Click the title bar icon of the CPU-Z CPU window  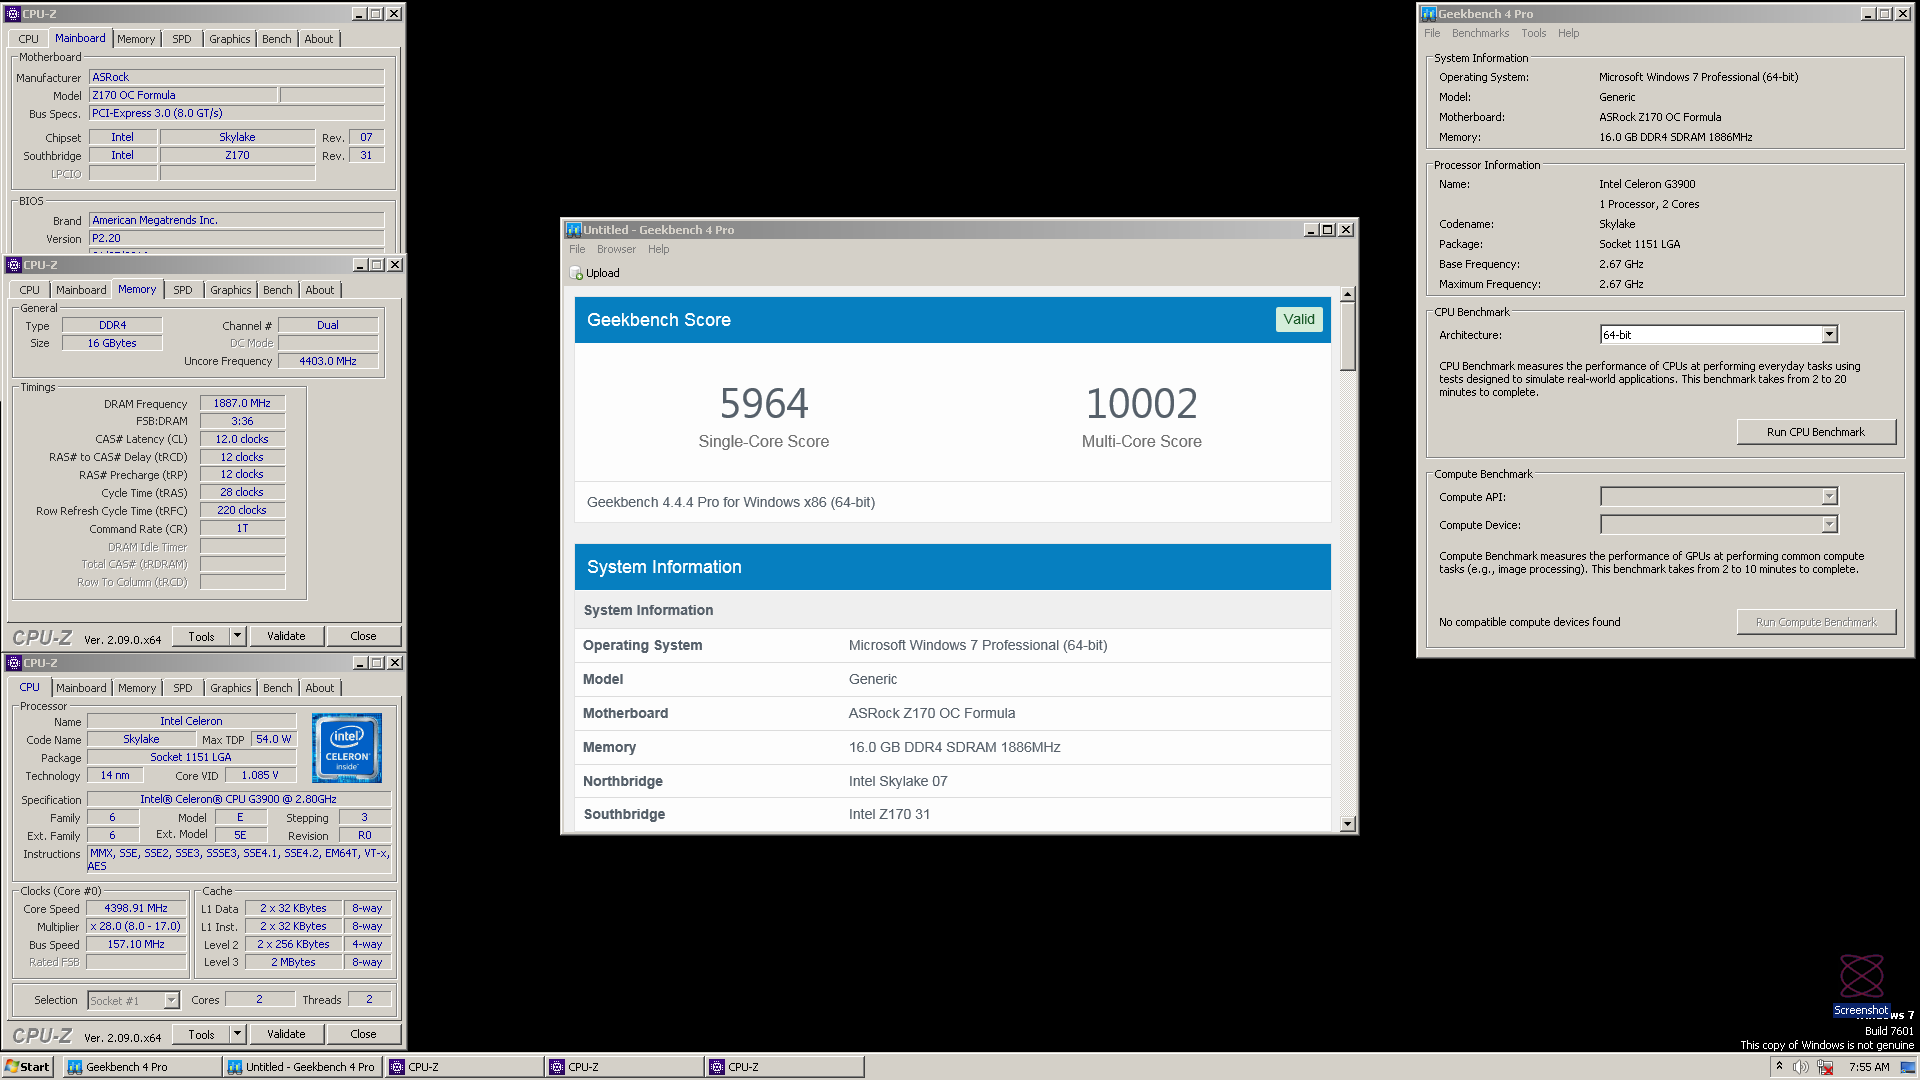coord(14,663)
